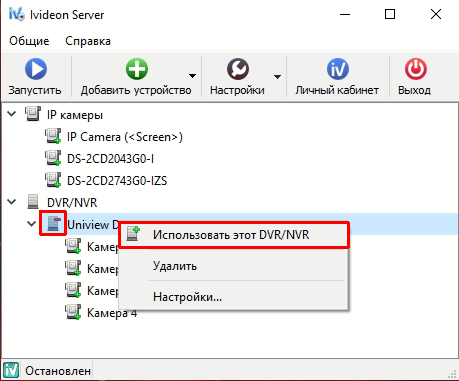Click the Запустить button label
The image size is (459, 381).
(x=35, y=90)
